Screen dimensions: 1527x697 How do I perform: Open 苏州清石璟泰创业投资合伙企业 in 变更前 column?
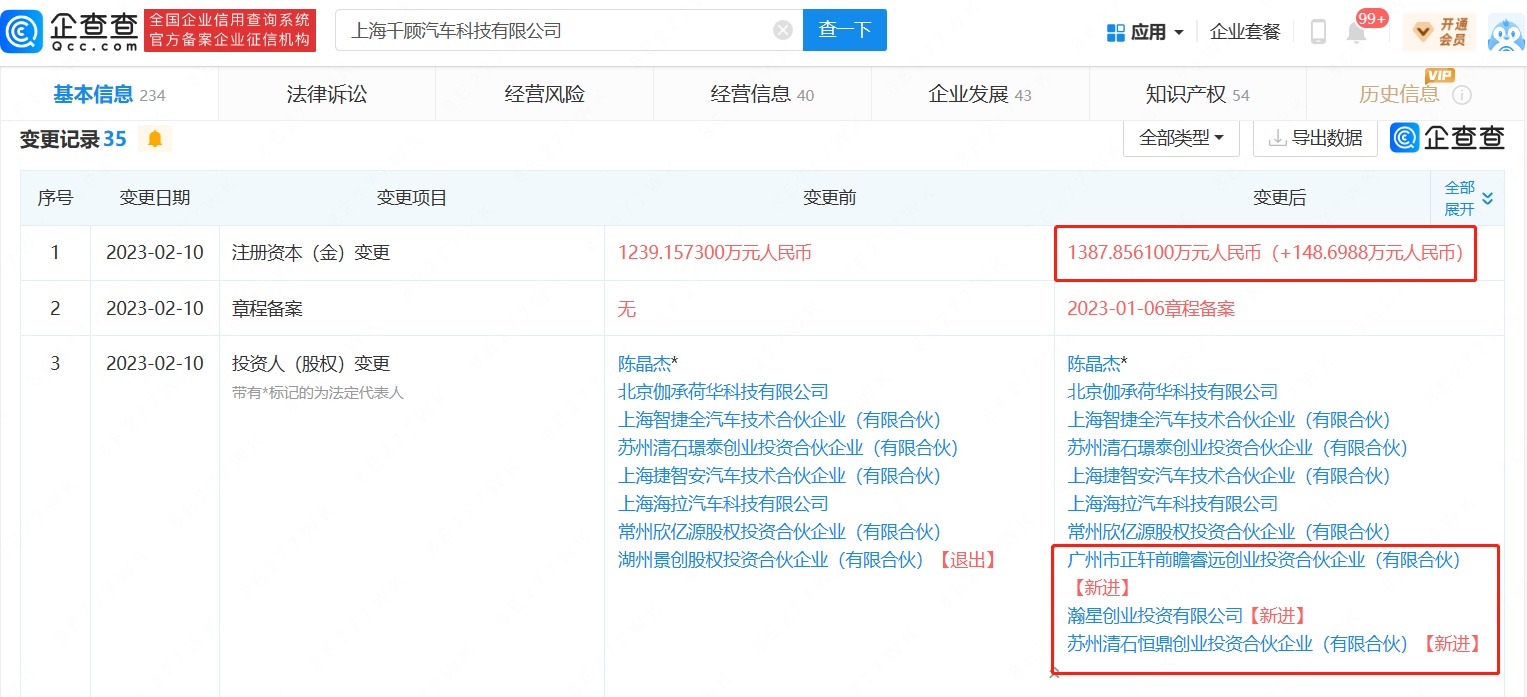tap(788, 448)
